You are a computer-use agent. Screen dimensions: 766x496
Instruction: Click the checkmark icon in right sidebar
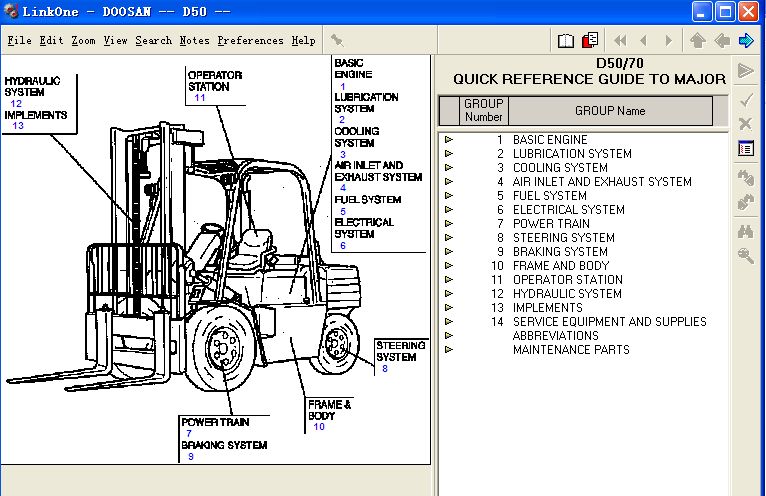[x=745, y=99]
